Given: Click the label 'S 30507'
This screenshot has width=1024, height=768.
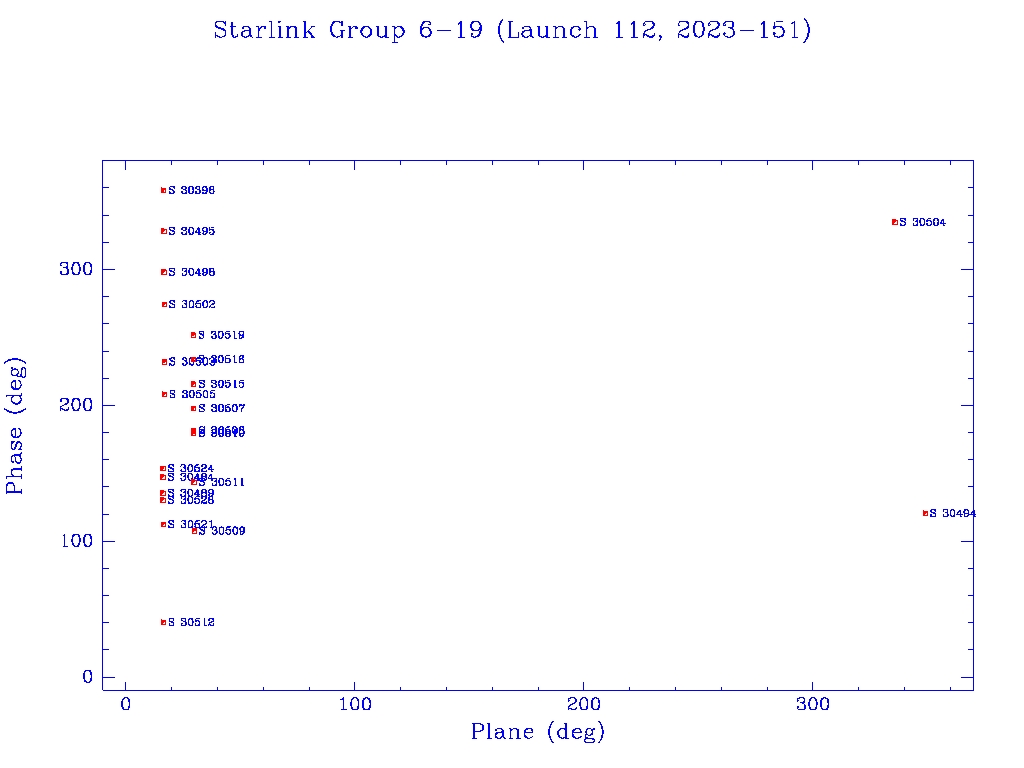Looking at the screenshot, I should tap(221, 408).
